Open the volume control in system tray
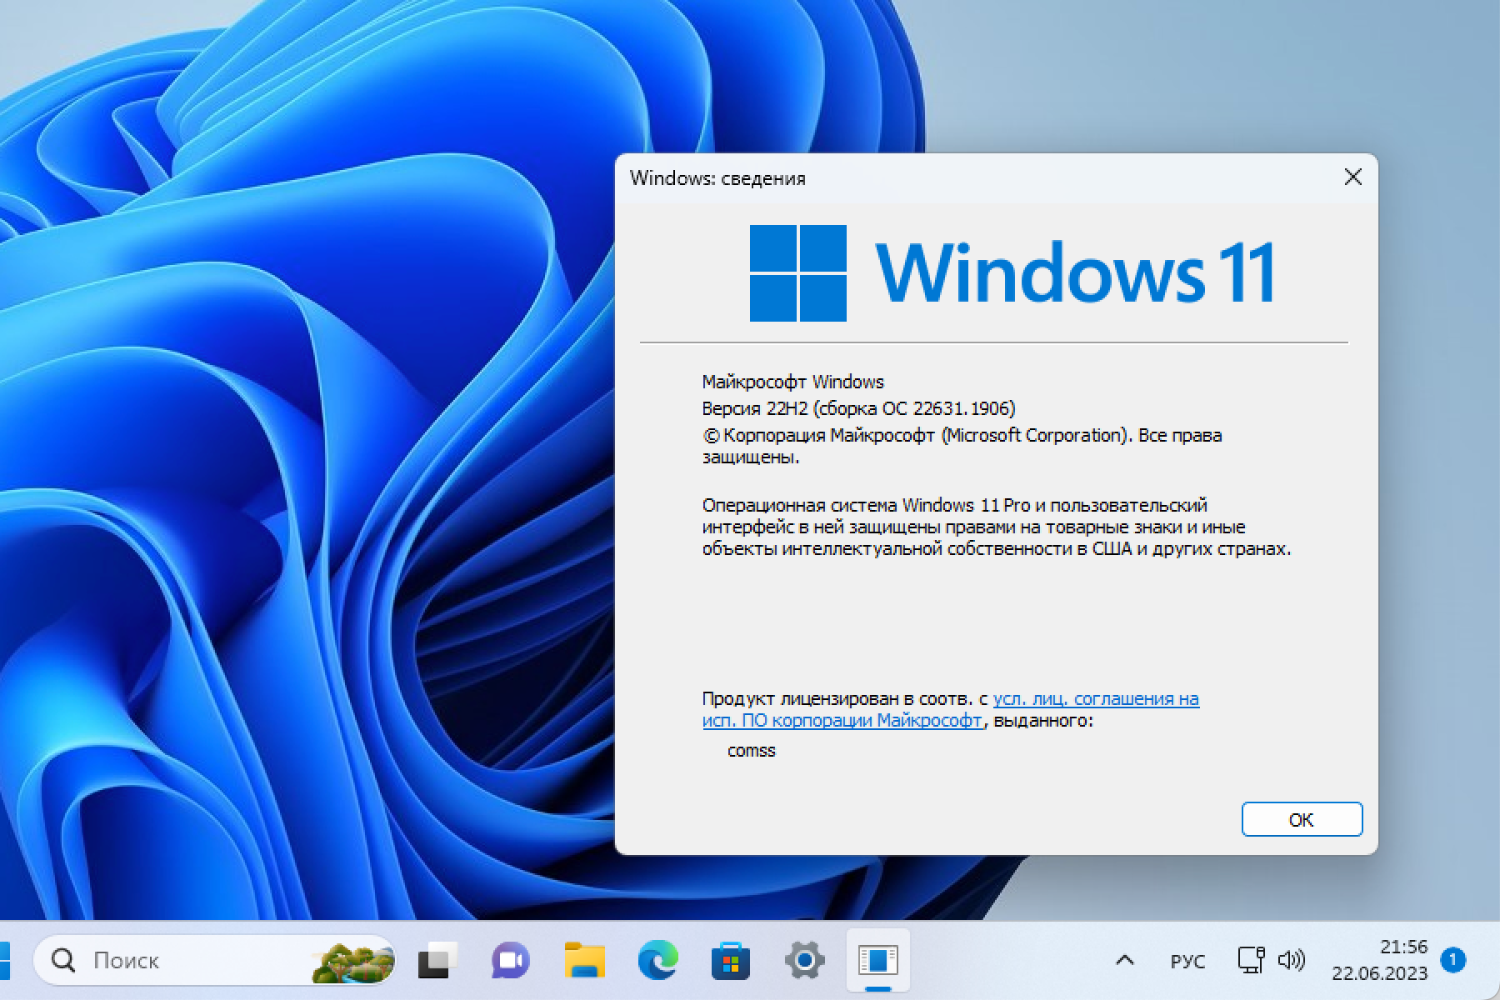The image size is (1500, 1000). pyautogui.click(x=1292, y=961)
